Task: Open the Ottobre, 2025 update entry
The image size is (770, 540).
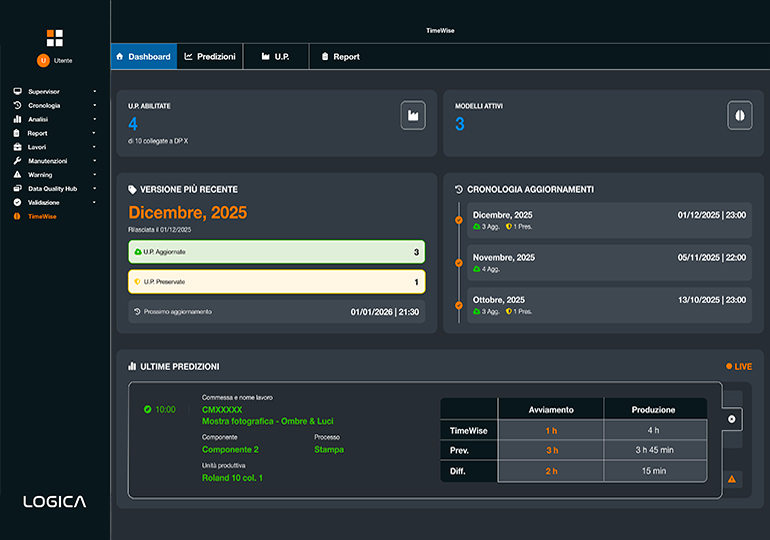Action: point(609,305)
